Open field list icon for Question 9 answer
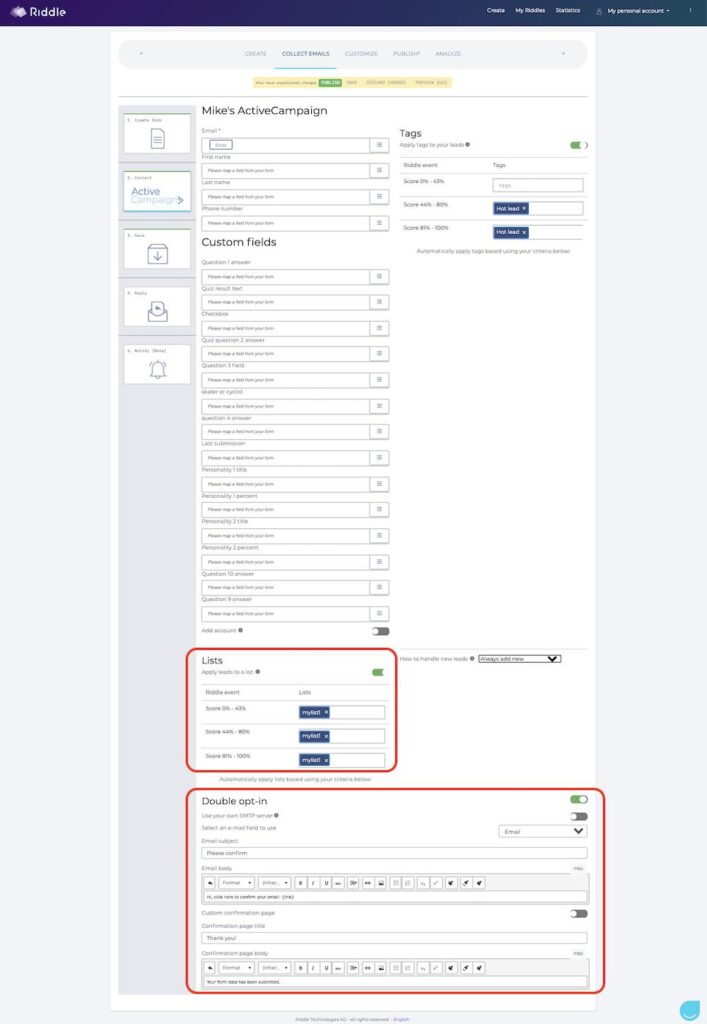The image size is (707, 1024). pyautogui.click(x=379, y=614)
